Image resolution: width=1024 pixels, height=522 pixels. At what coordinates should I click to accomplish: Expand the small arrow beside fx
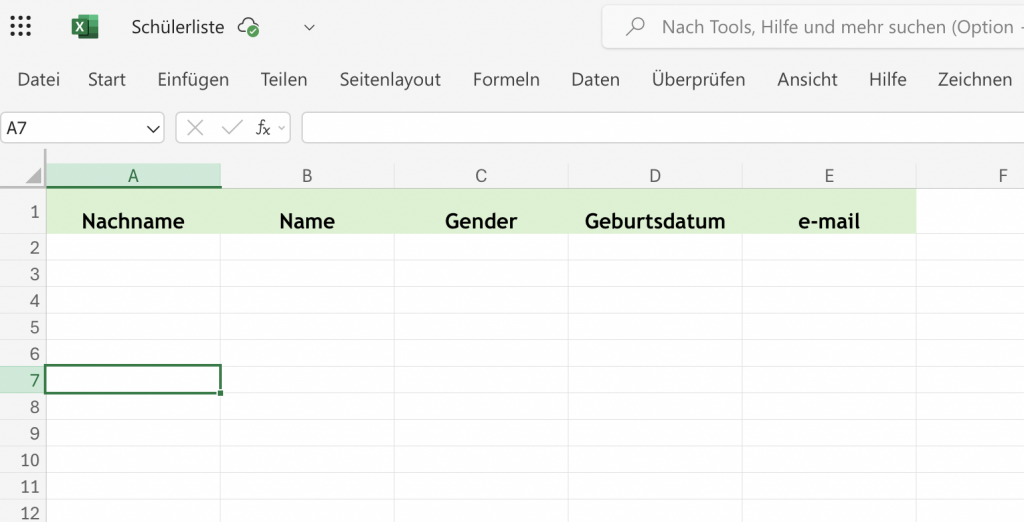point(282,128)
